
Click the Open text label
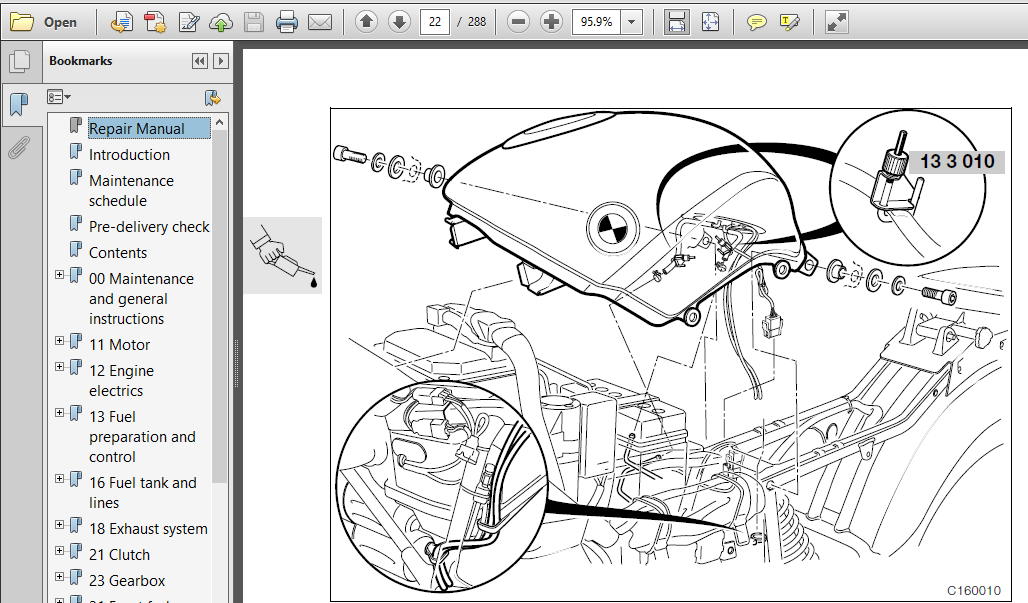point(60,22)
